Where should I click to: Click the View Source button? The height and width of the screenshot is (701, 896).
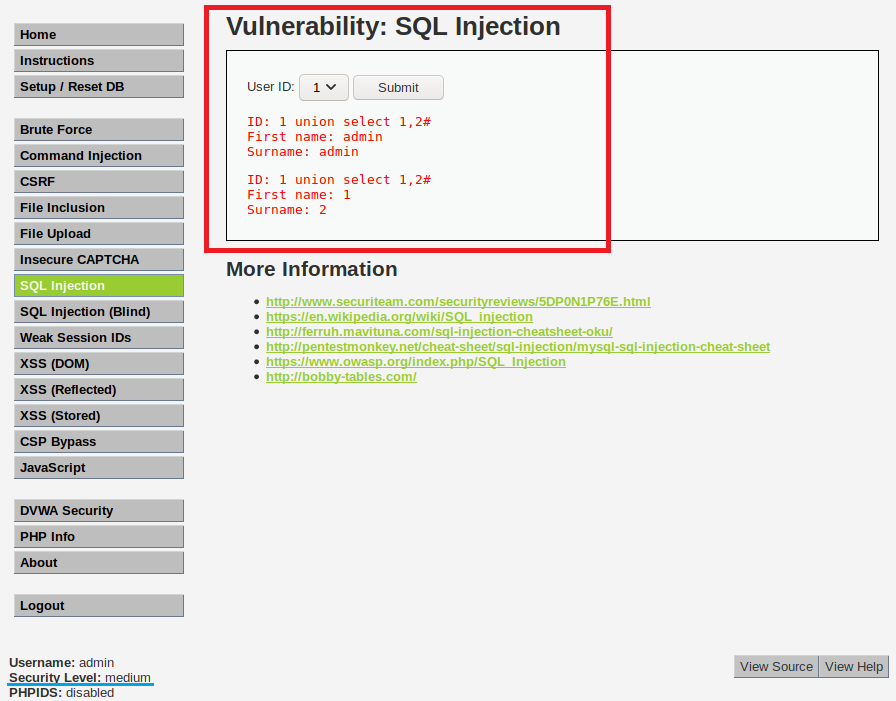tap(776, 667)
